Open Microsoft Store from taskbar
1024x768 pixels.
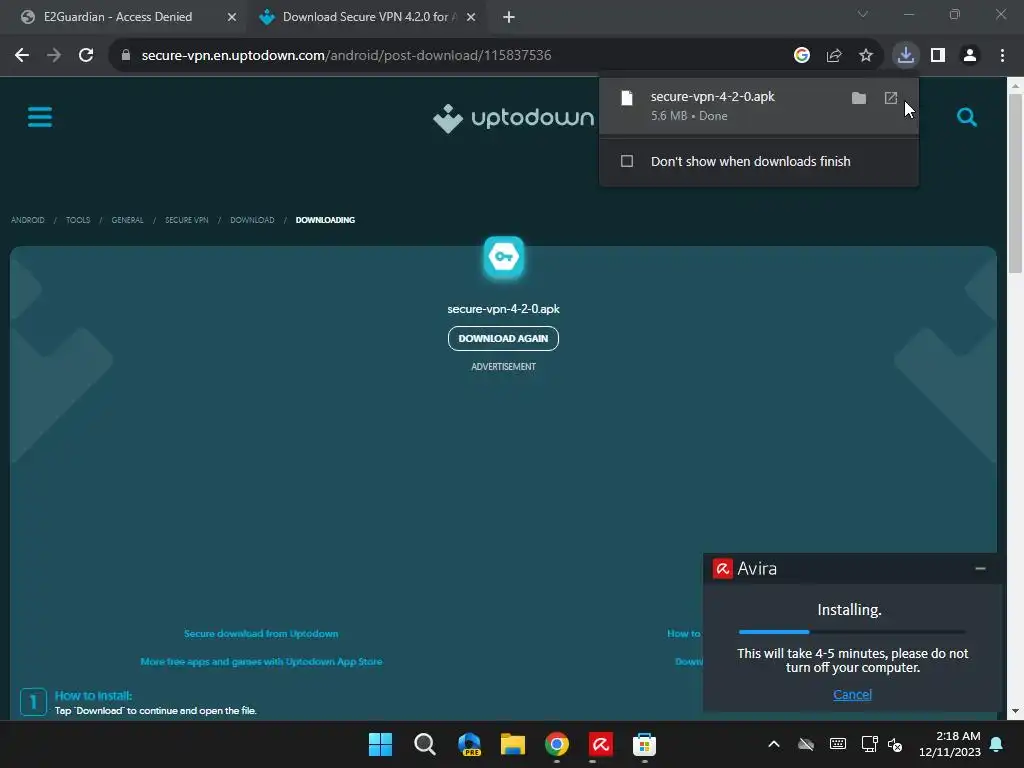click(645, 744)
